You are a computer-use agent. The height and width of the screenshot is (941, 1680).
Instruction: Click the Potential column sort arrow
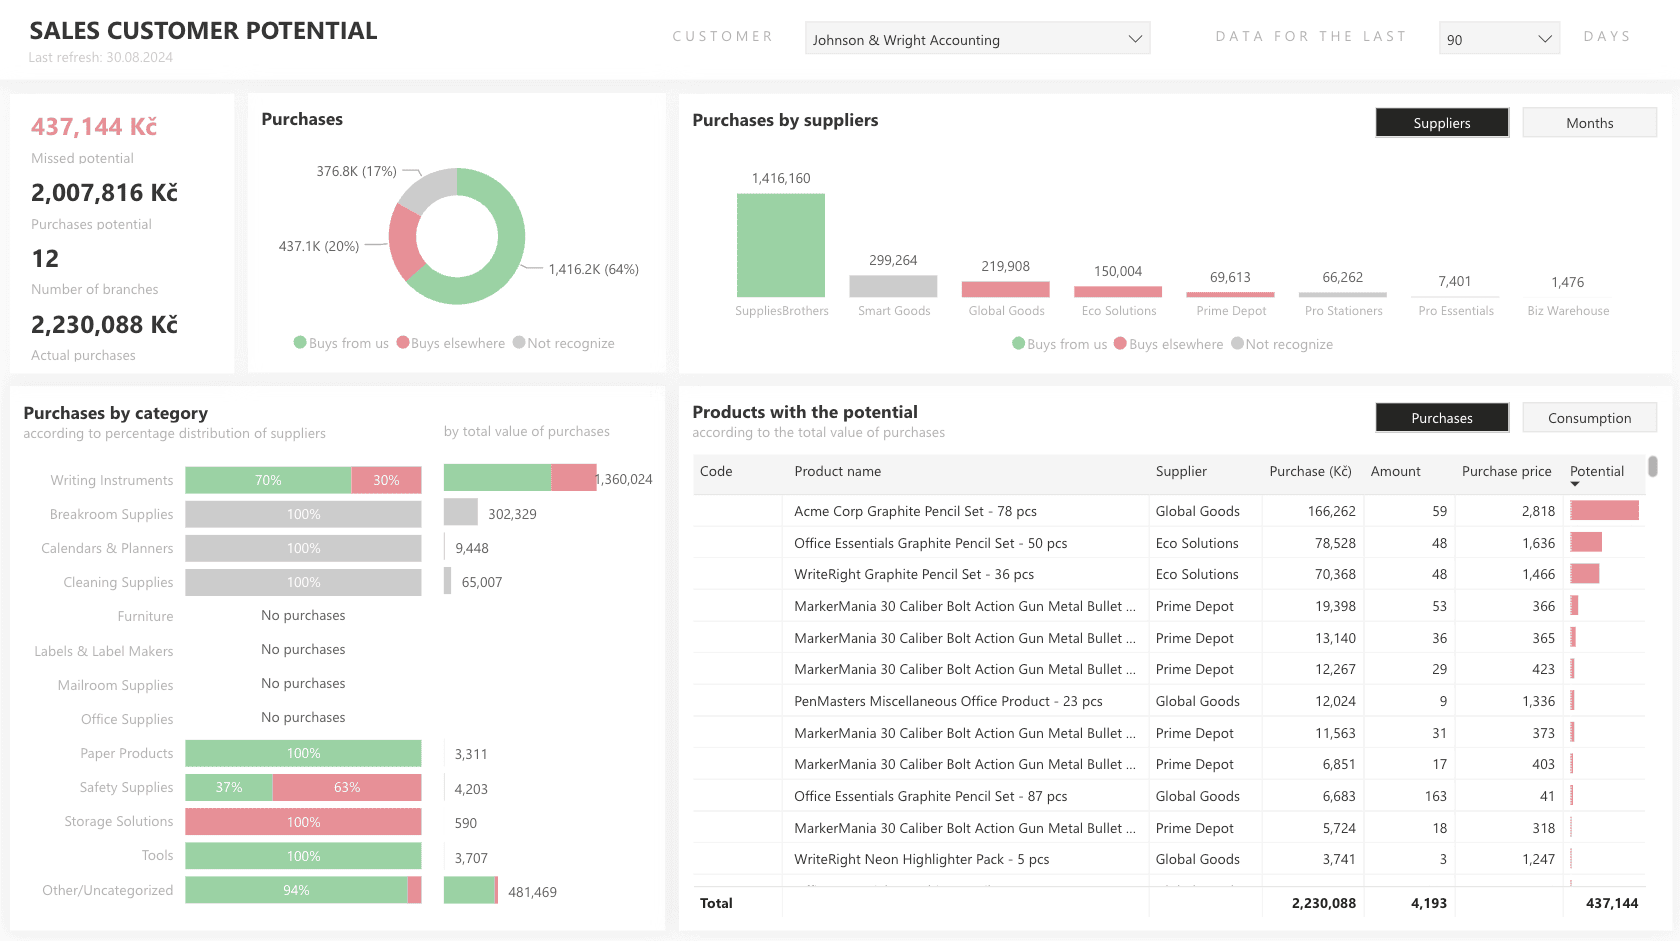[1575, 483]
